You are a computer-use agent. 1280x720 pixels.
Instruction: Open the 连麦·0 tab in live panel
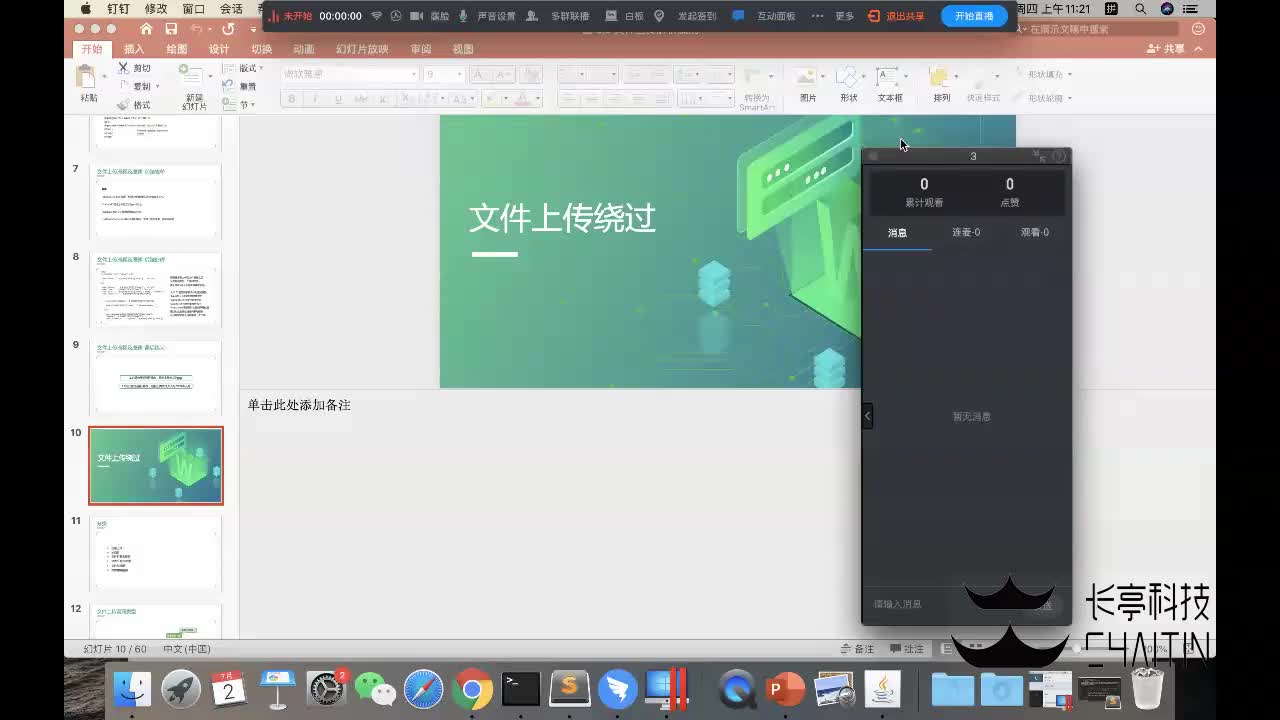point(966,232)
